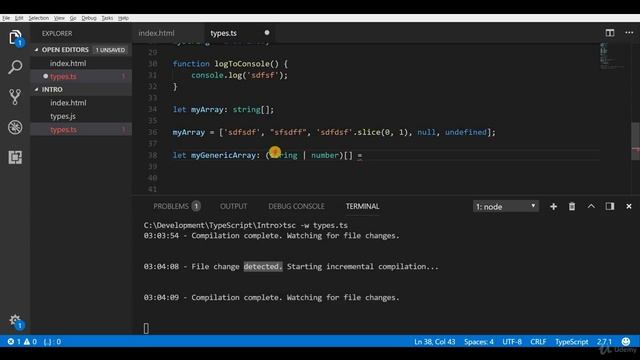
Task: Click the code minimap preview
Action: (x=610, y=55)
